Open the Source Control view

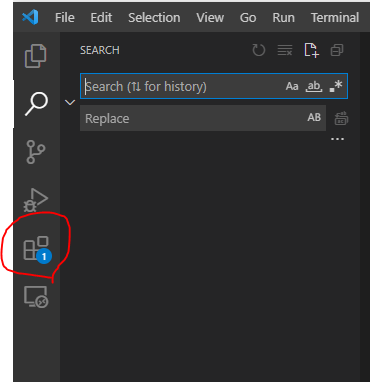pos(35,152)
